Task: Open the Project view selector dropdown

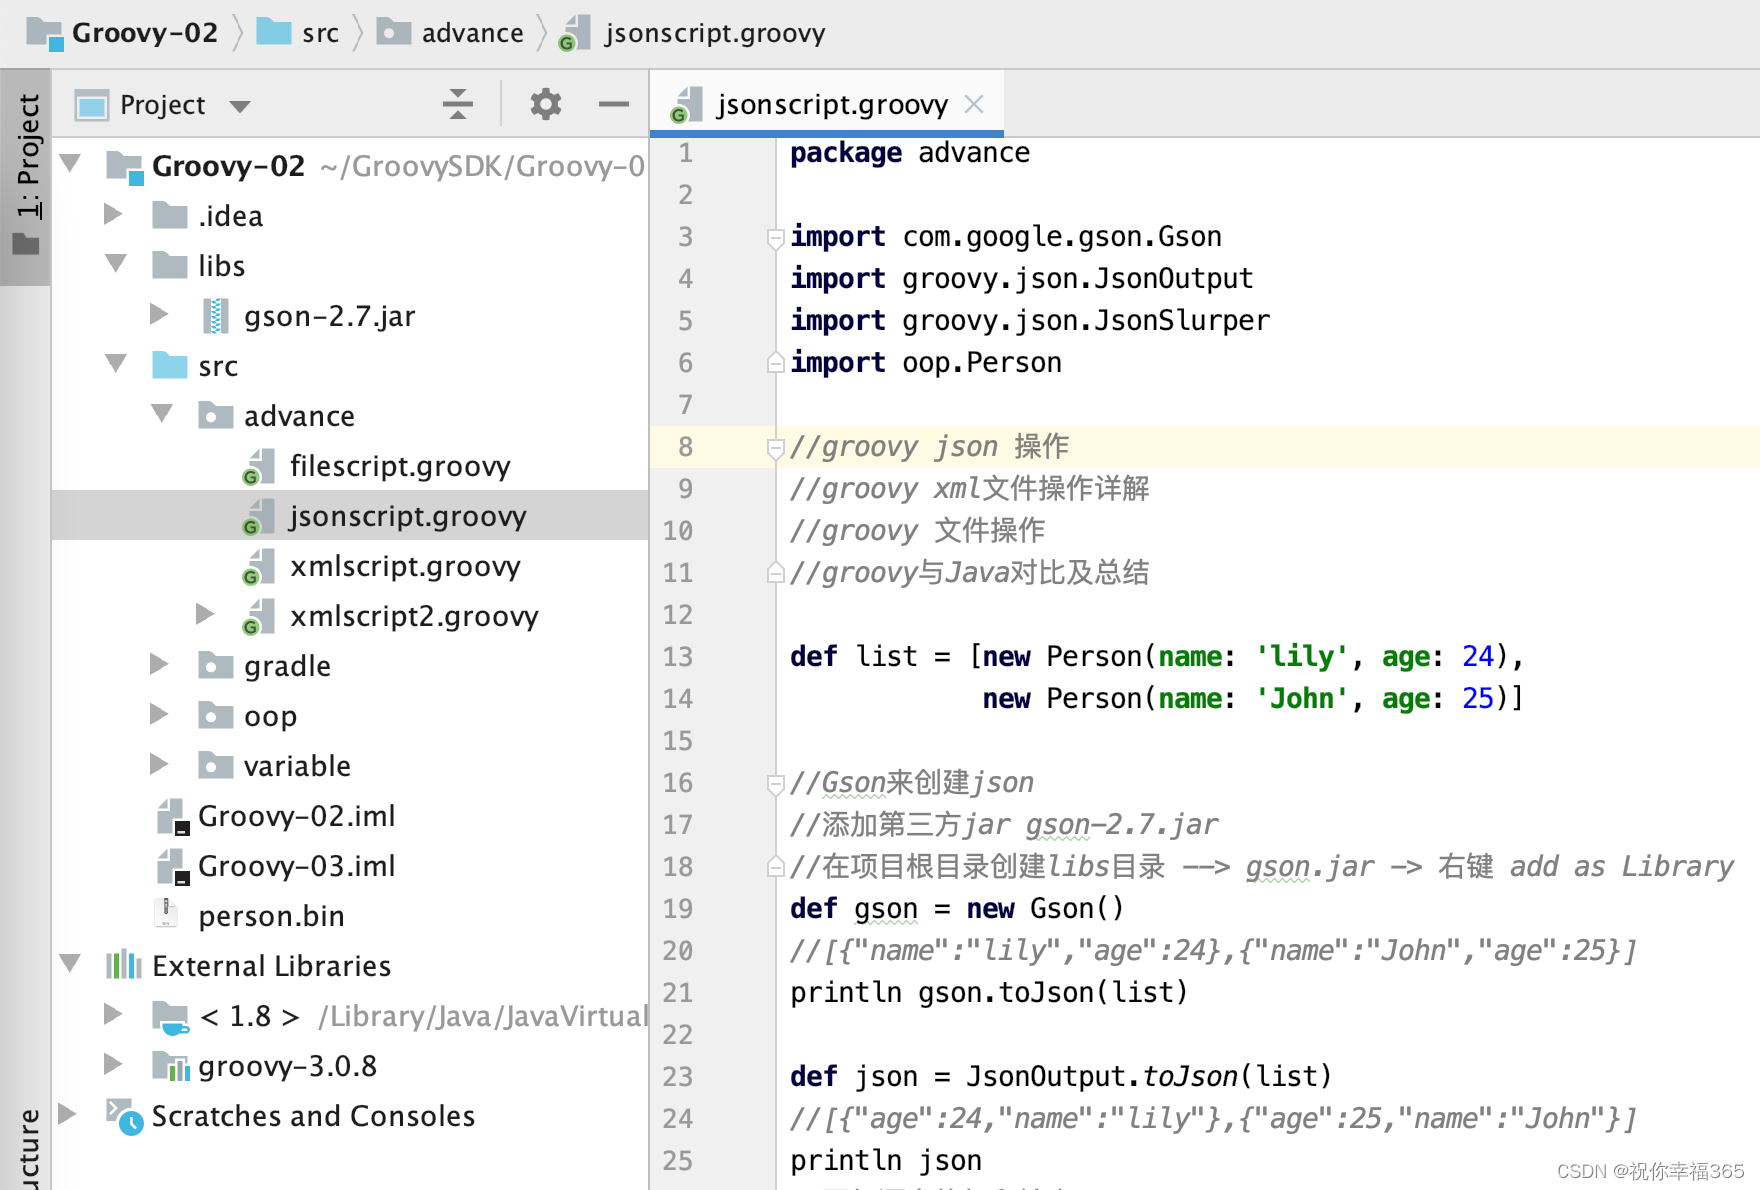Action: coord(240,104)
